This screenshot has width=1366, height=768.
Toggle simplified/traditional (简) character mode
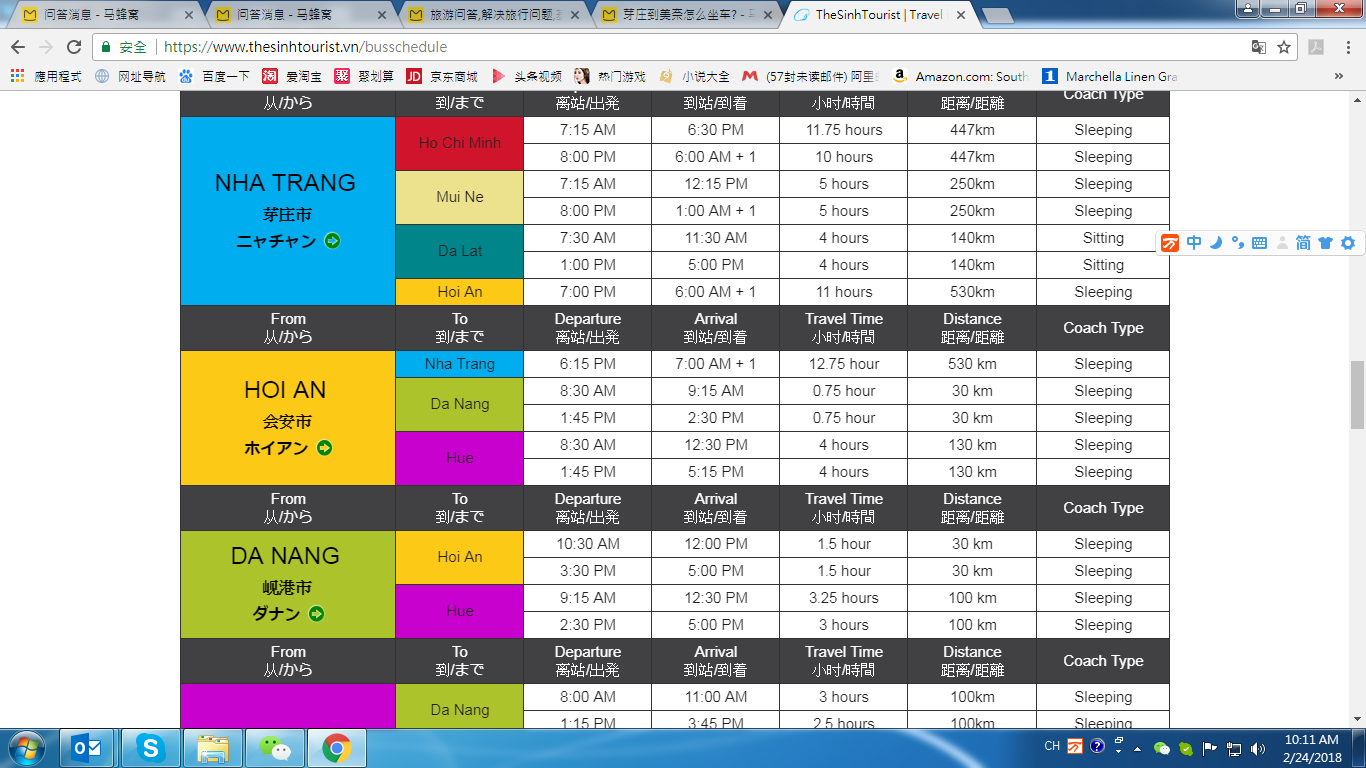(1303, 243)
